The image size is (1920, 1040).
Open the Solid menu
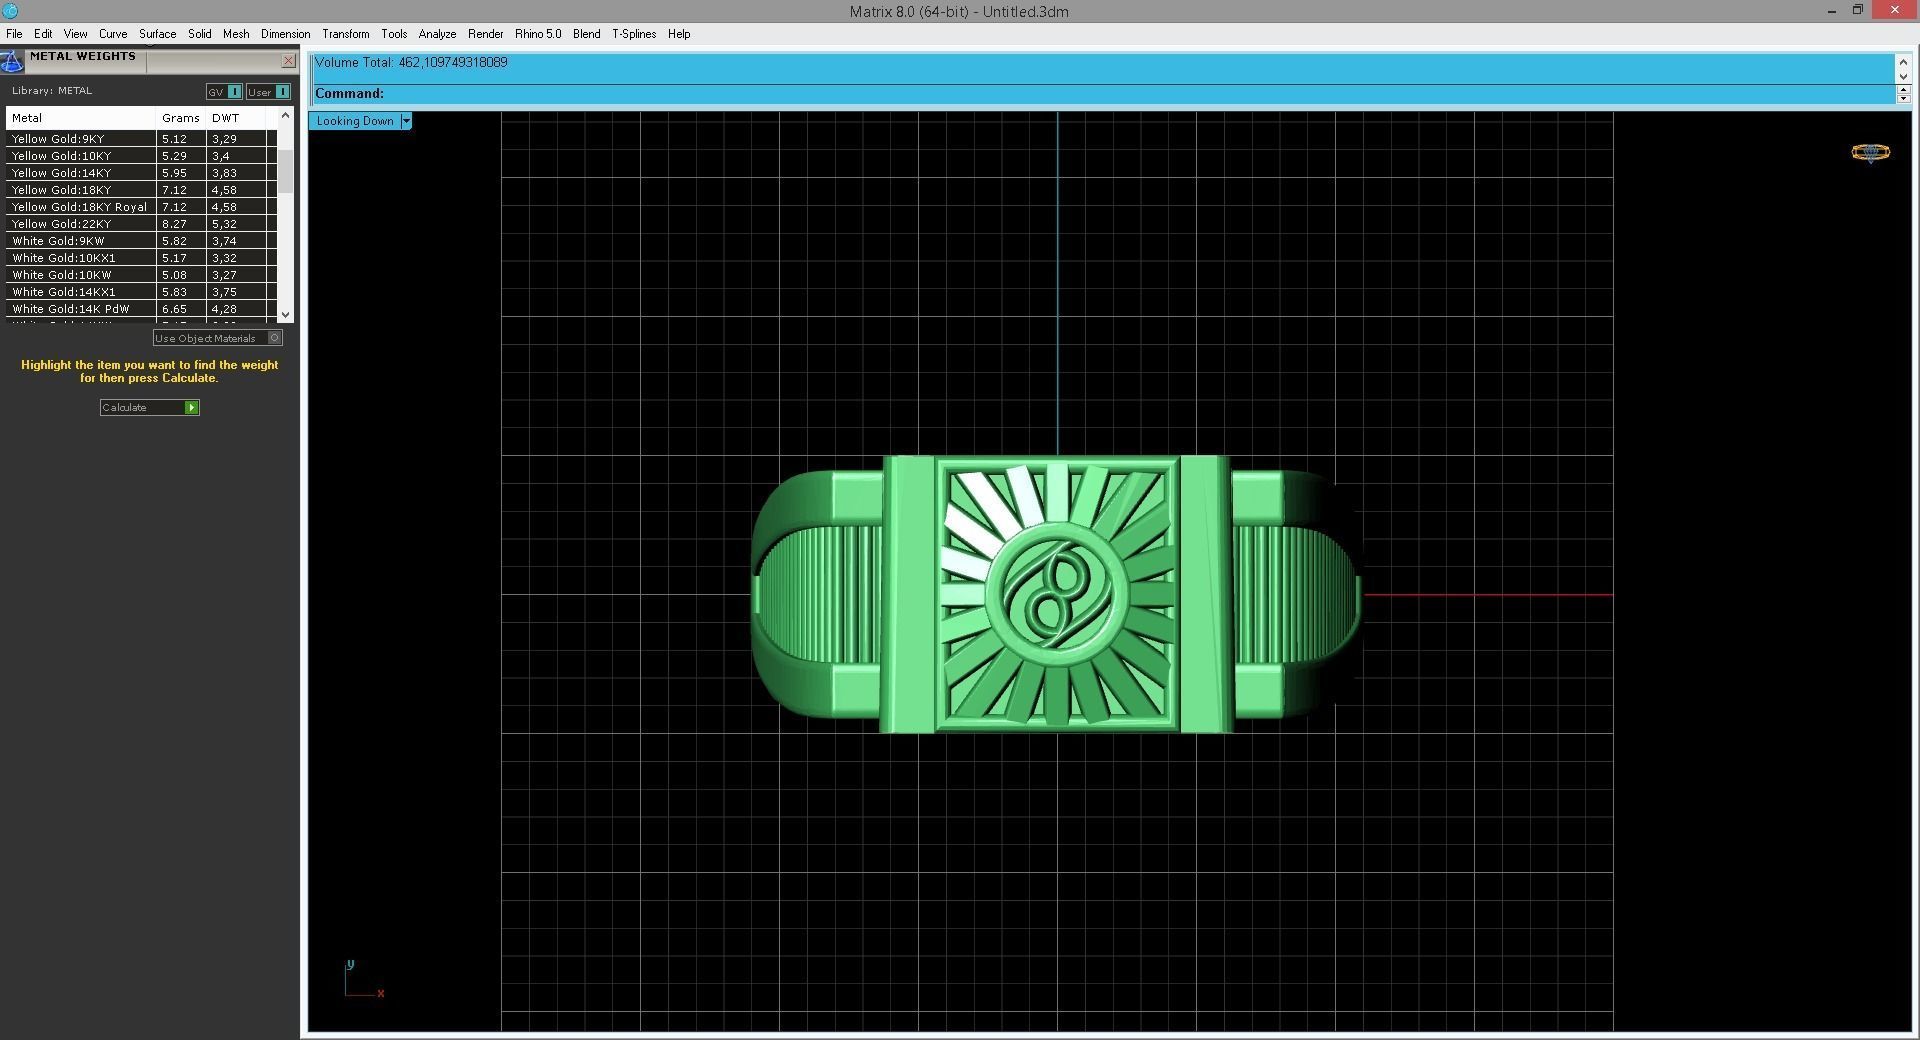[200, 34]
